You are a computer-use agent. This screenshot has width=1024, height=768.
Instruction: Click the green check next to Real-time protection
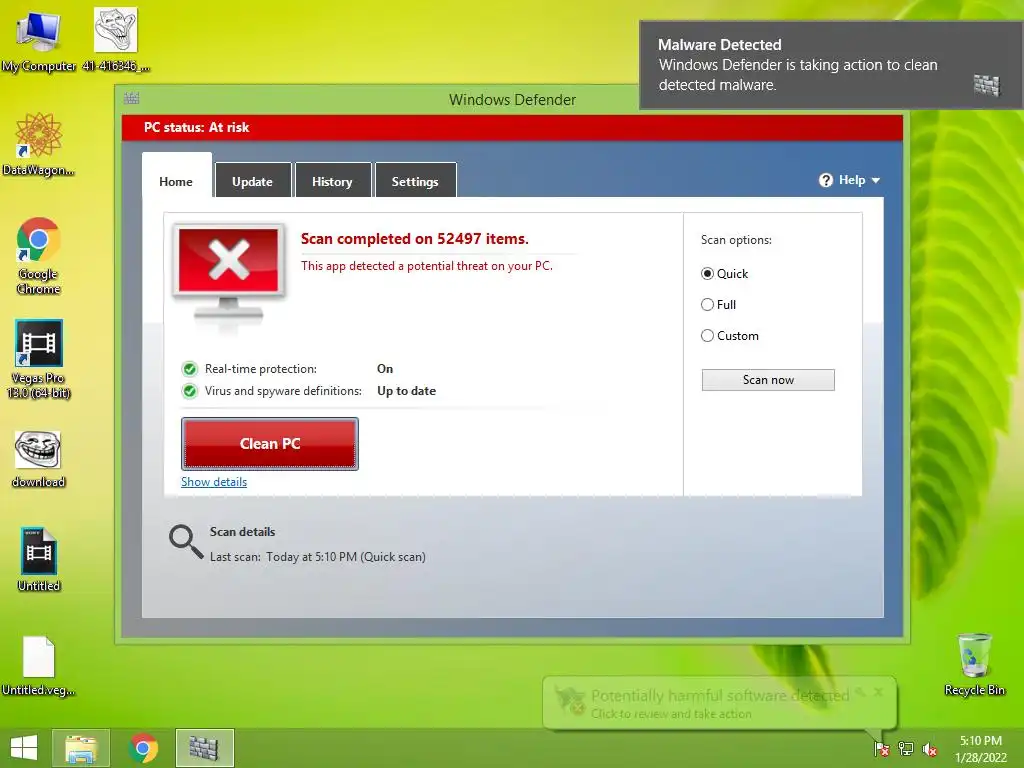[x=189, y=369]
